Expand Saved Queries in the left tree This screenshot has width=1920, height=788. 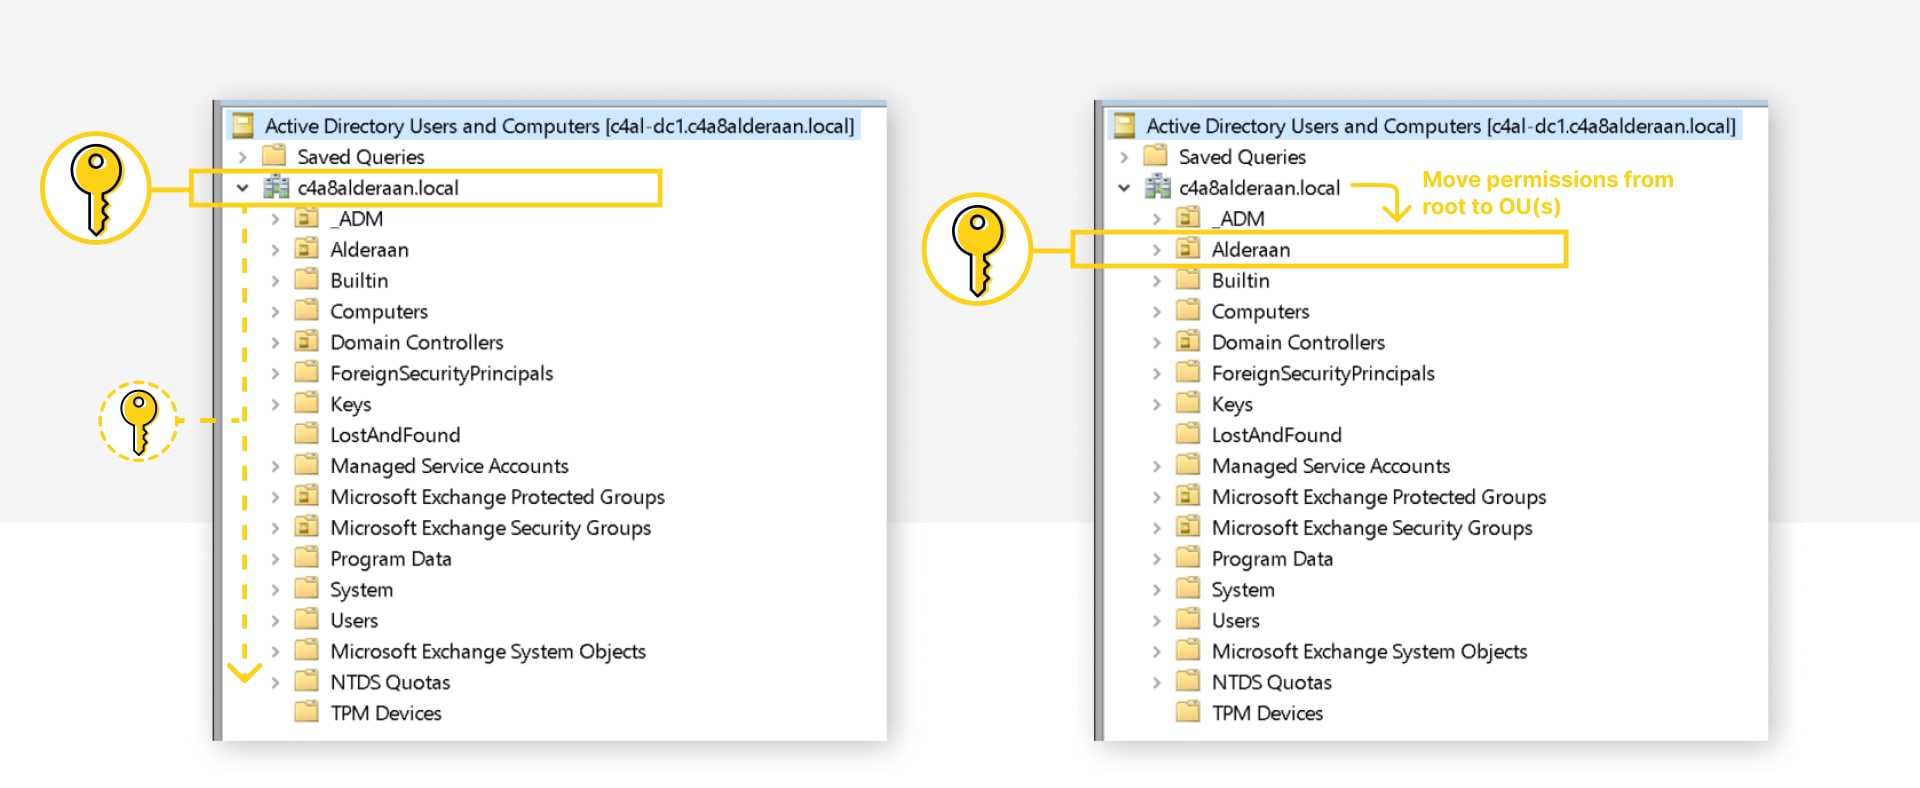click(242, 157)
